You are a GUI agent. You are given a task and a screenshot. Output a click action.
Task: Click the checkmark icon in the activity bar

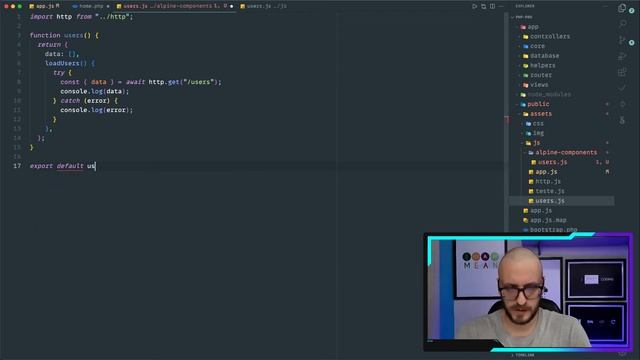pos(622,88)
